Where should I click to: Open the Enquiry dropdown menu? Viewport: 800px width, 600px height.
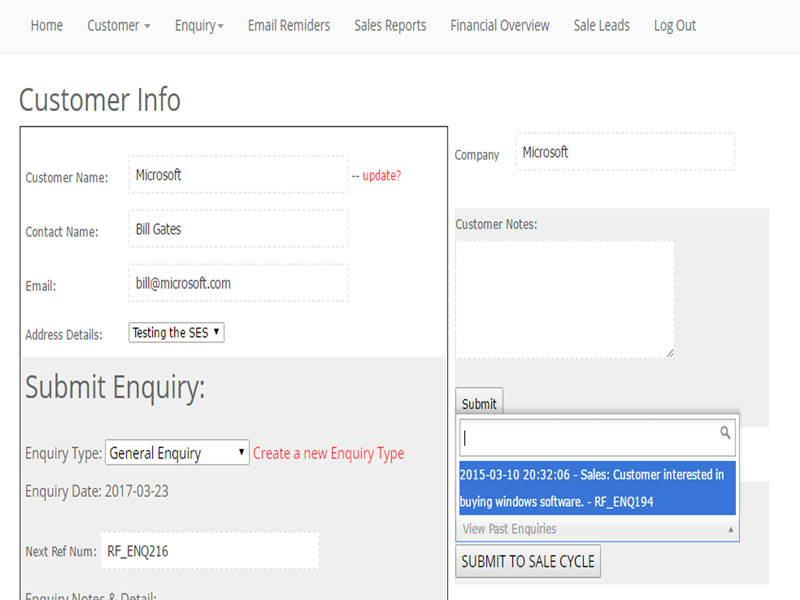(199, 26)
